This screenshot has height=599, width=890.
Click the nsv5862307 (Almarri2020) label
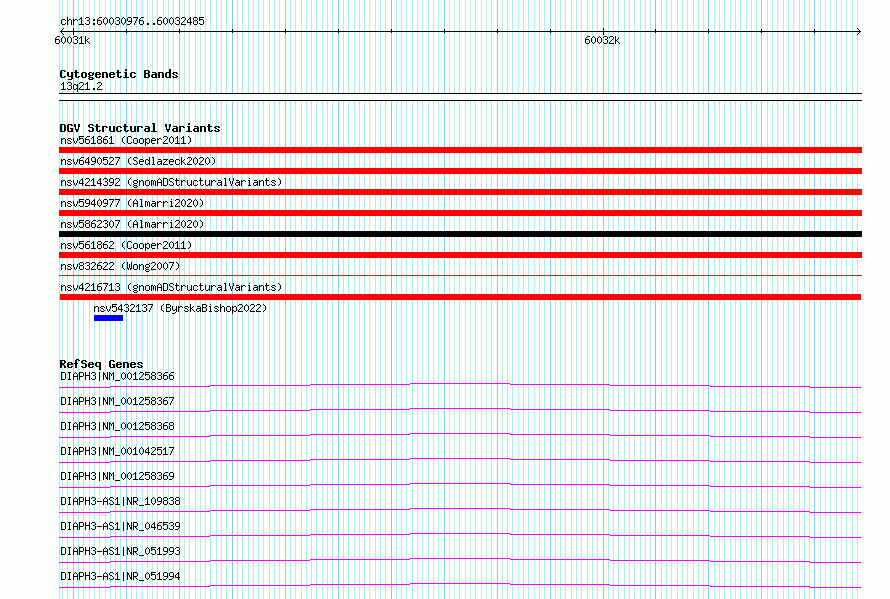click(132, 224)
